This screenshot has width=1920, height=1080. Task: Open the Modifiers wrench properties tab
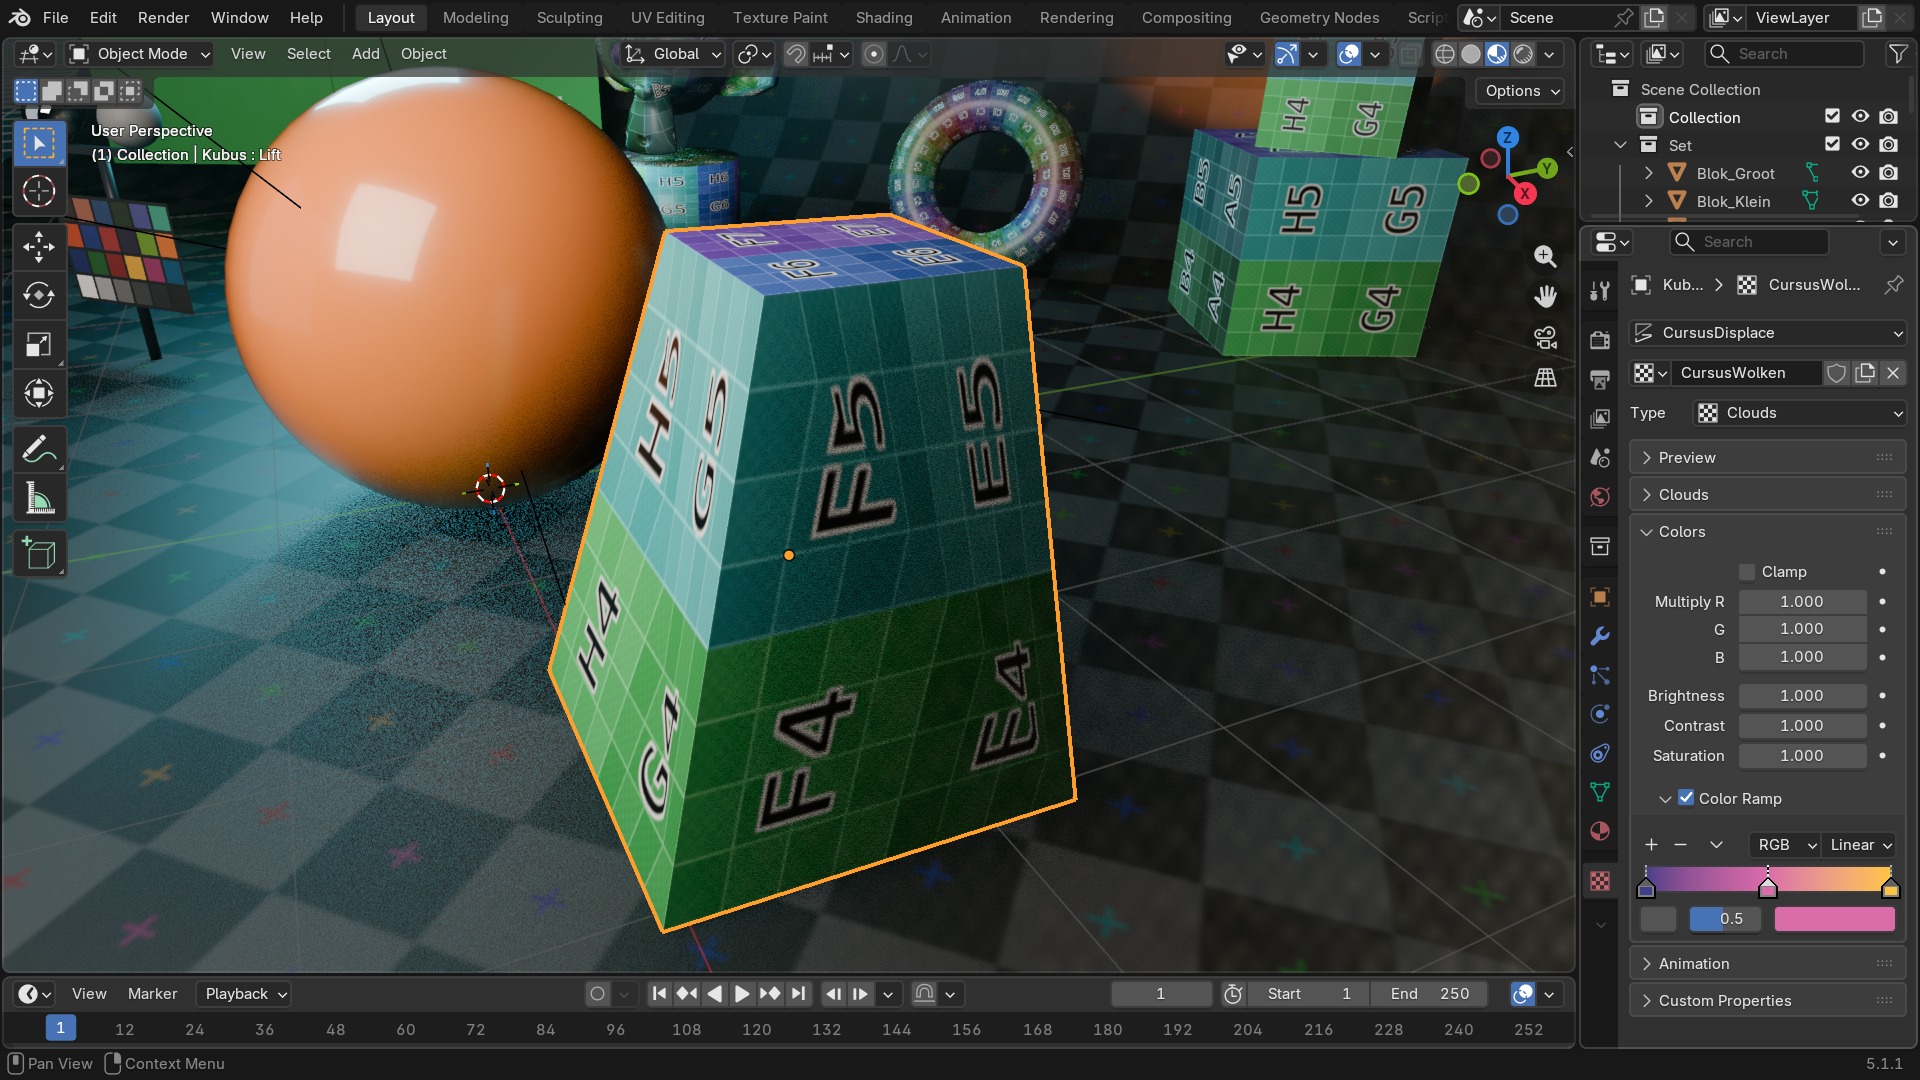(x=1600, y=636)
